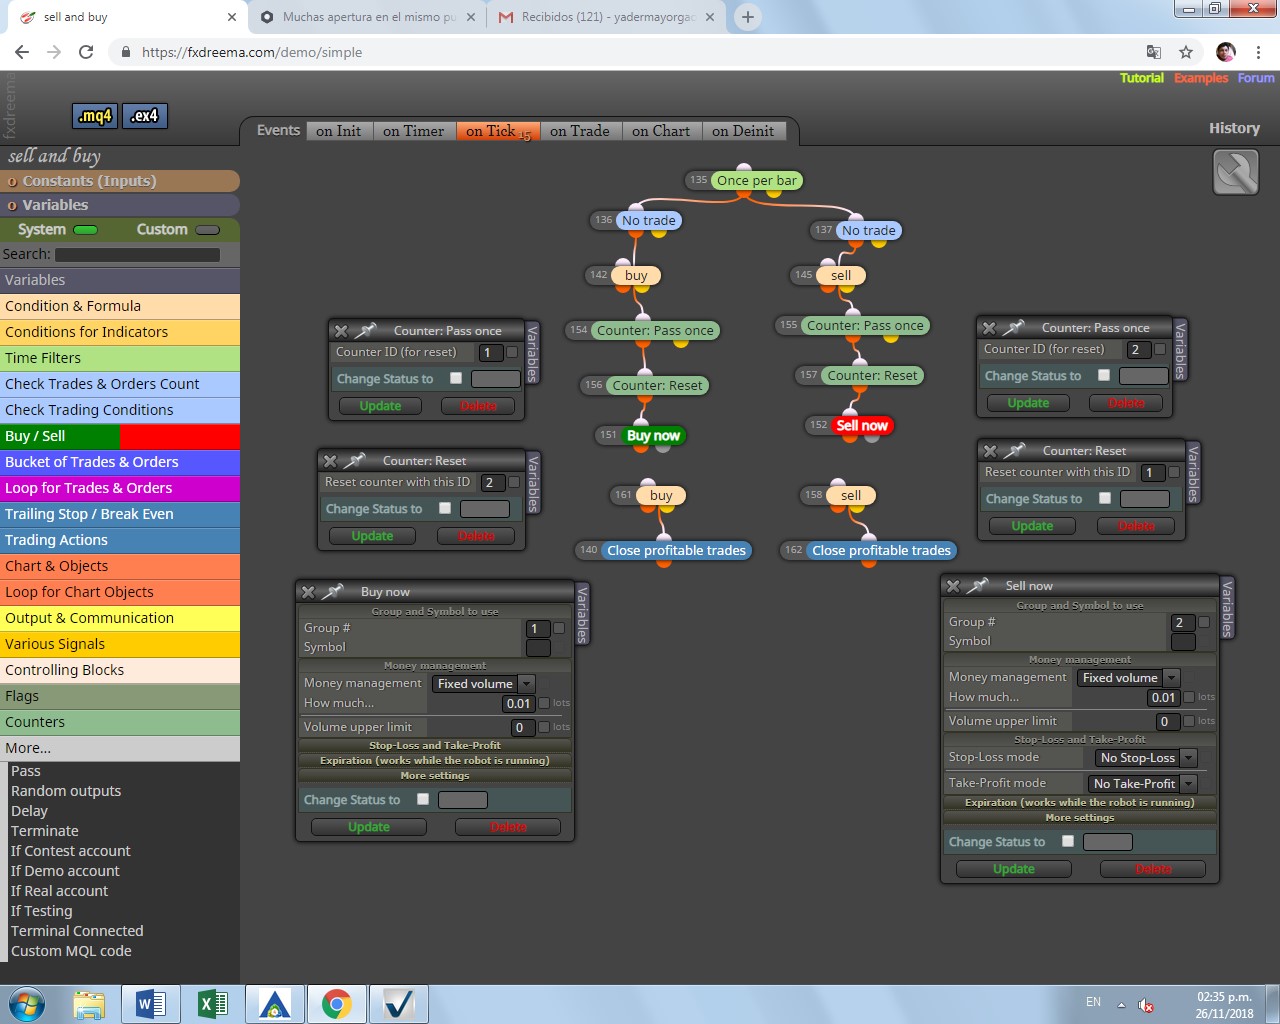Switch to the on Init tab

[338, 131]
